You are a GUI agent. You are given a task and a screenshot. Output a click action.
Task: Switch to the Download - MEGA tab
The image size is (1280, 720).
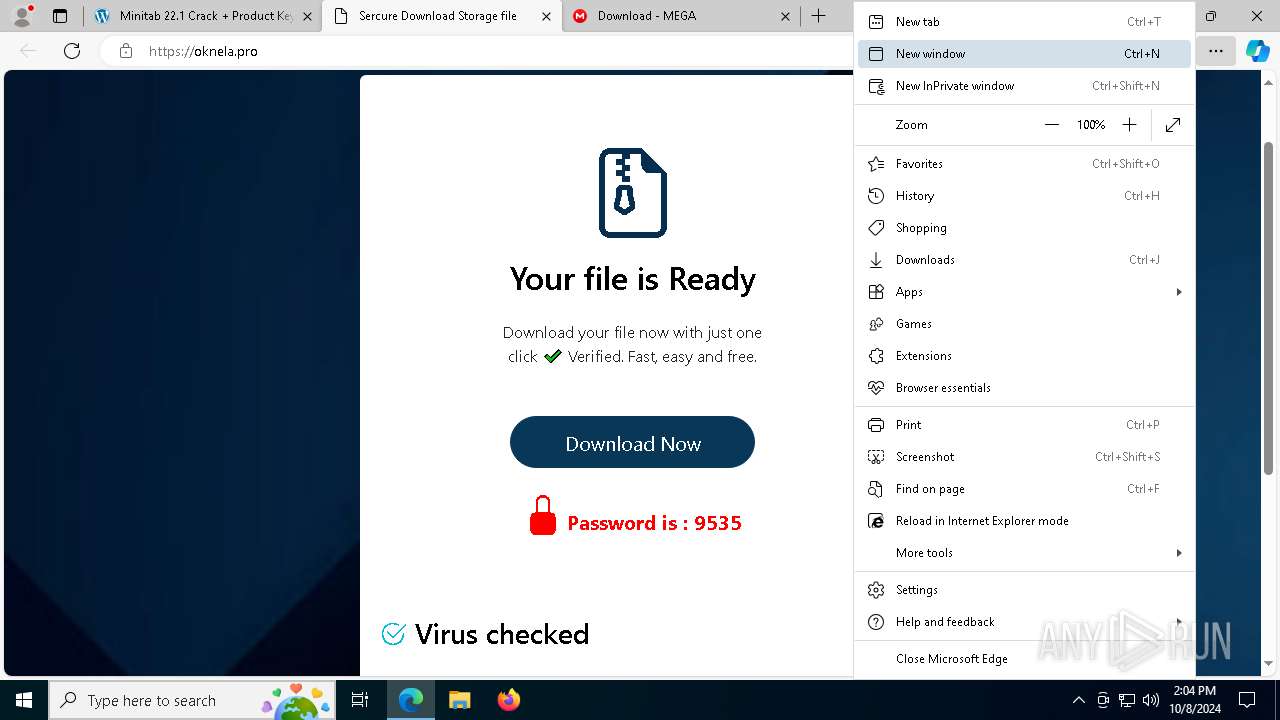point(680,16)
